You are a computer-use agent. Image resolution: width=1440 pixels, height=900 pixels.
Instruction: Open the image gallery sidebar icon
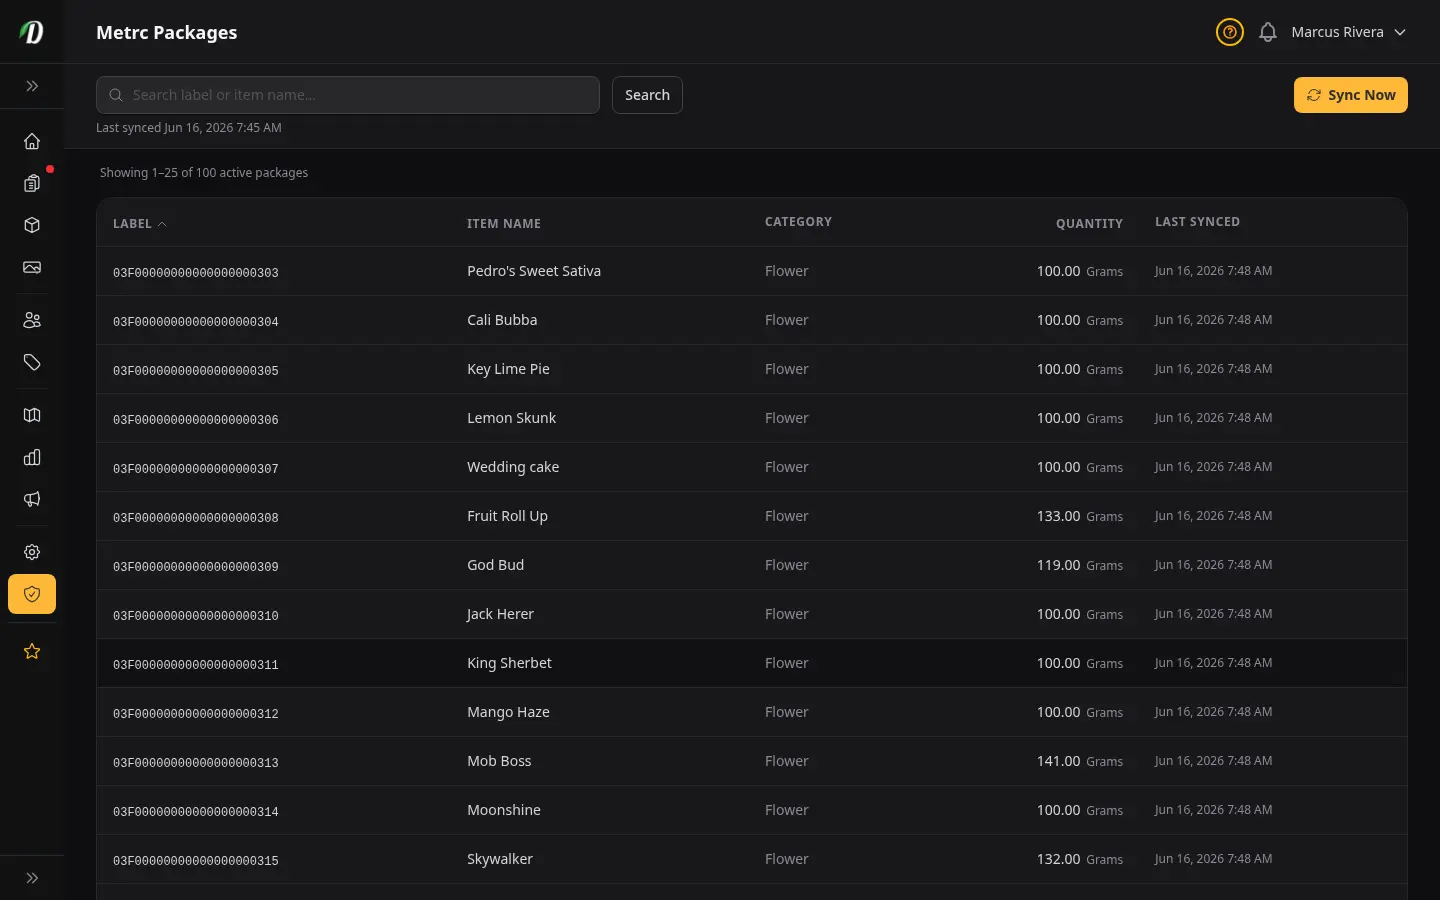pyautogui.click(x=32, y=267)
